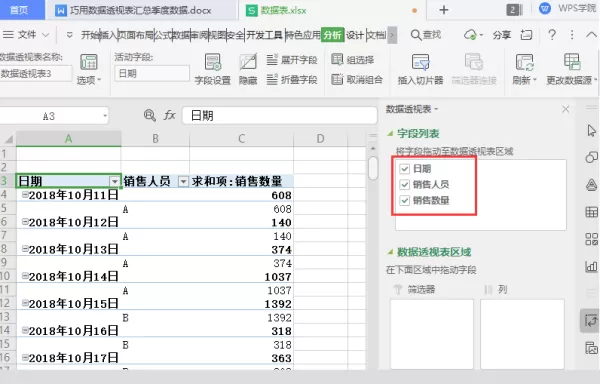Click the active field input 日期
This screenshot has height=384, width=600.
pyautogui.click(x=152, y=73)
